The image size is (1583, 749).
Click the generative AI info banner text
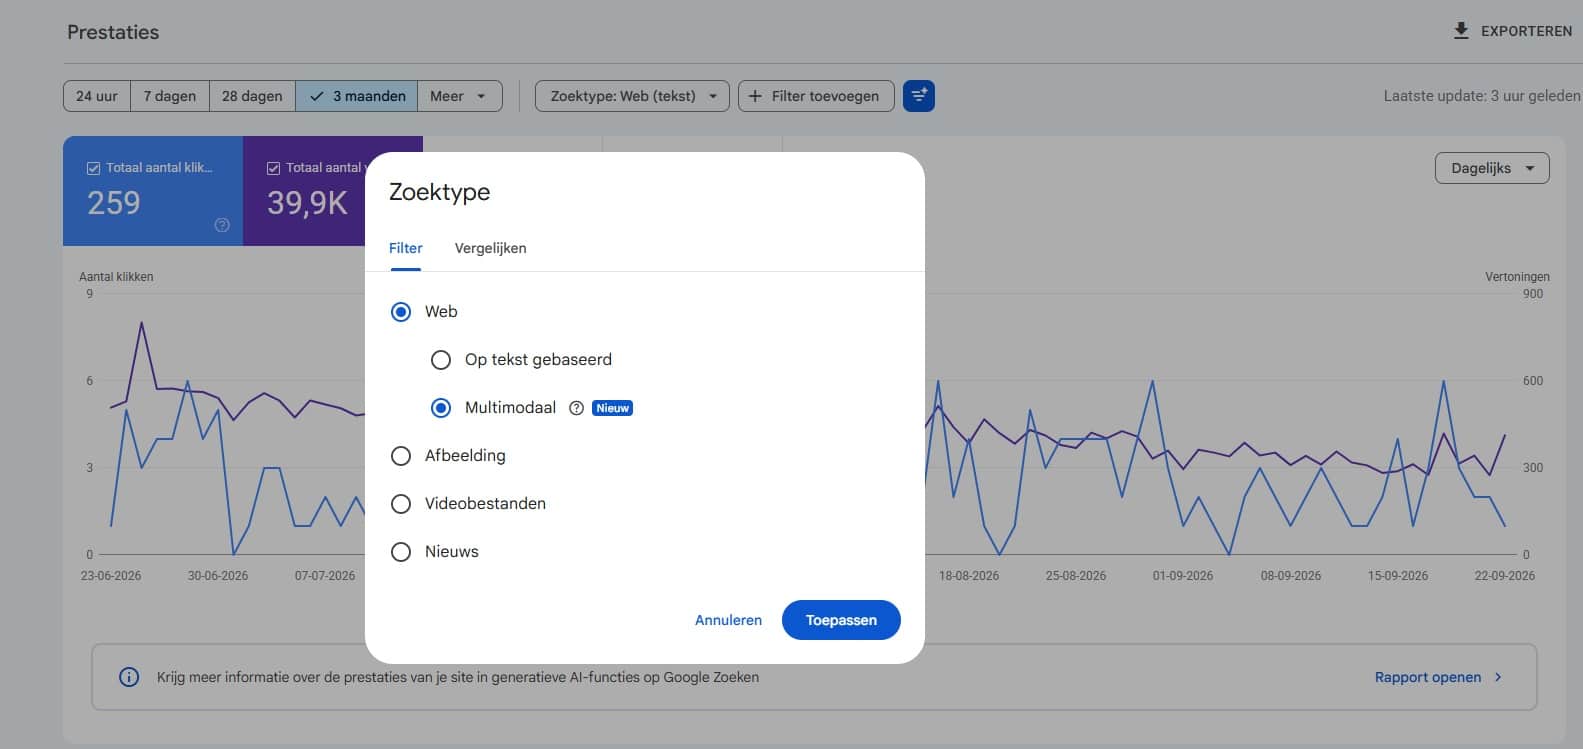(458, 677)
